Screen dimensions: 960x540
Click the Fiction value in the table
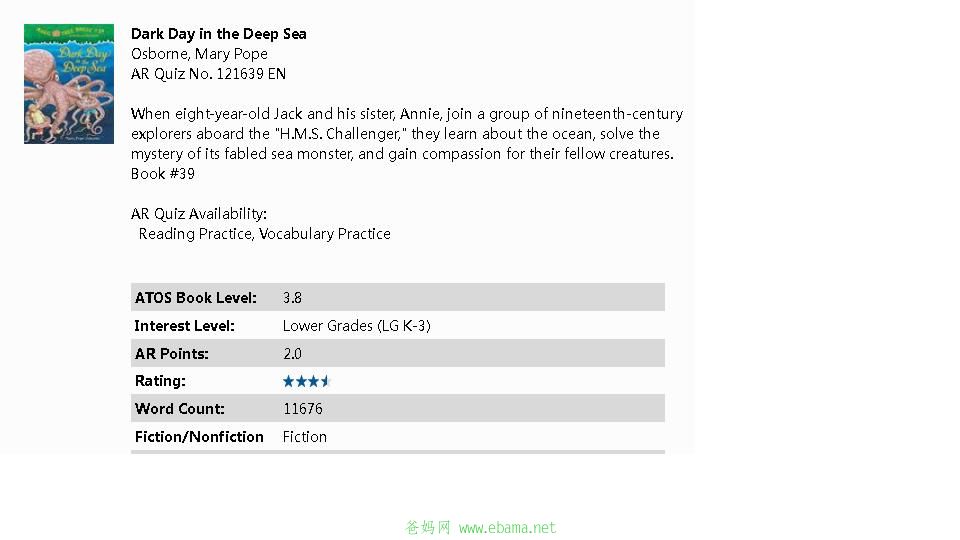(304, 437)
